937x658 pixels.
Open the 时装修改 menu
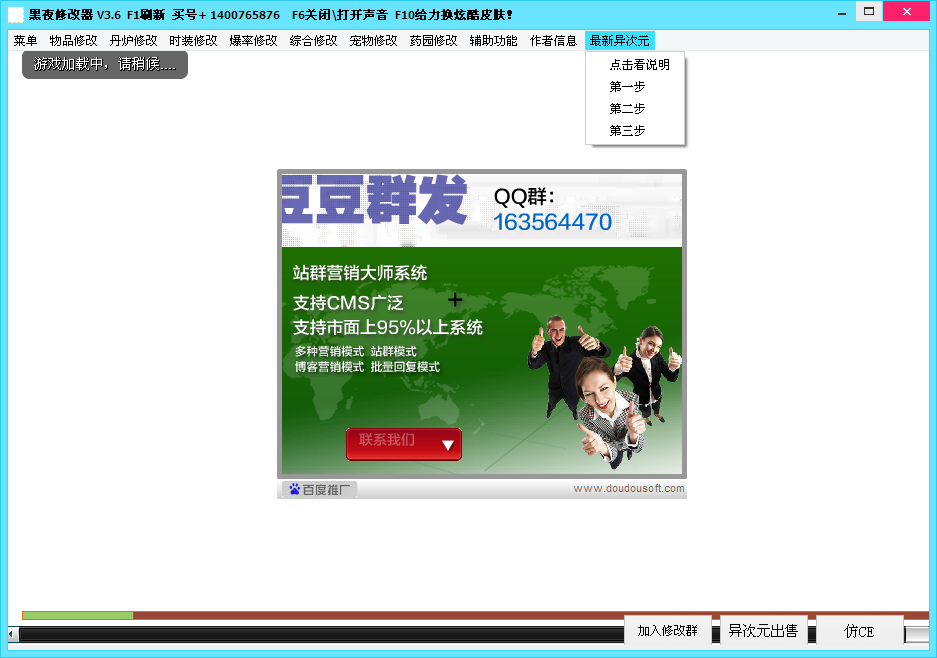coord(194,41)
